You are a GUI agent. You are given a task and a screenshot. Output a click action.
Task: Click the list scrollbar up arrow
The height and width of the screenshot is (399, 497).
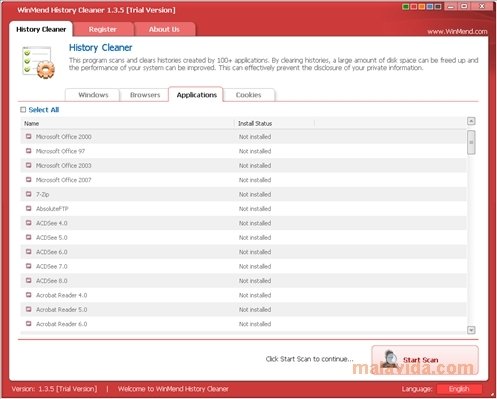(x=471, y=121)
